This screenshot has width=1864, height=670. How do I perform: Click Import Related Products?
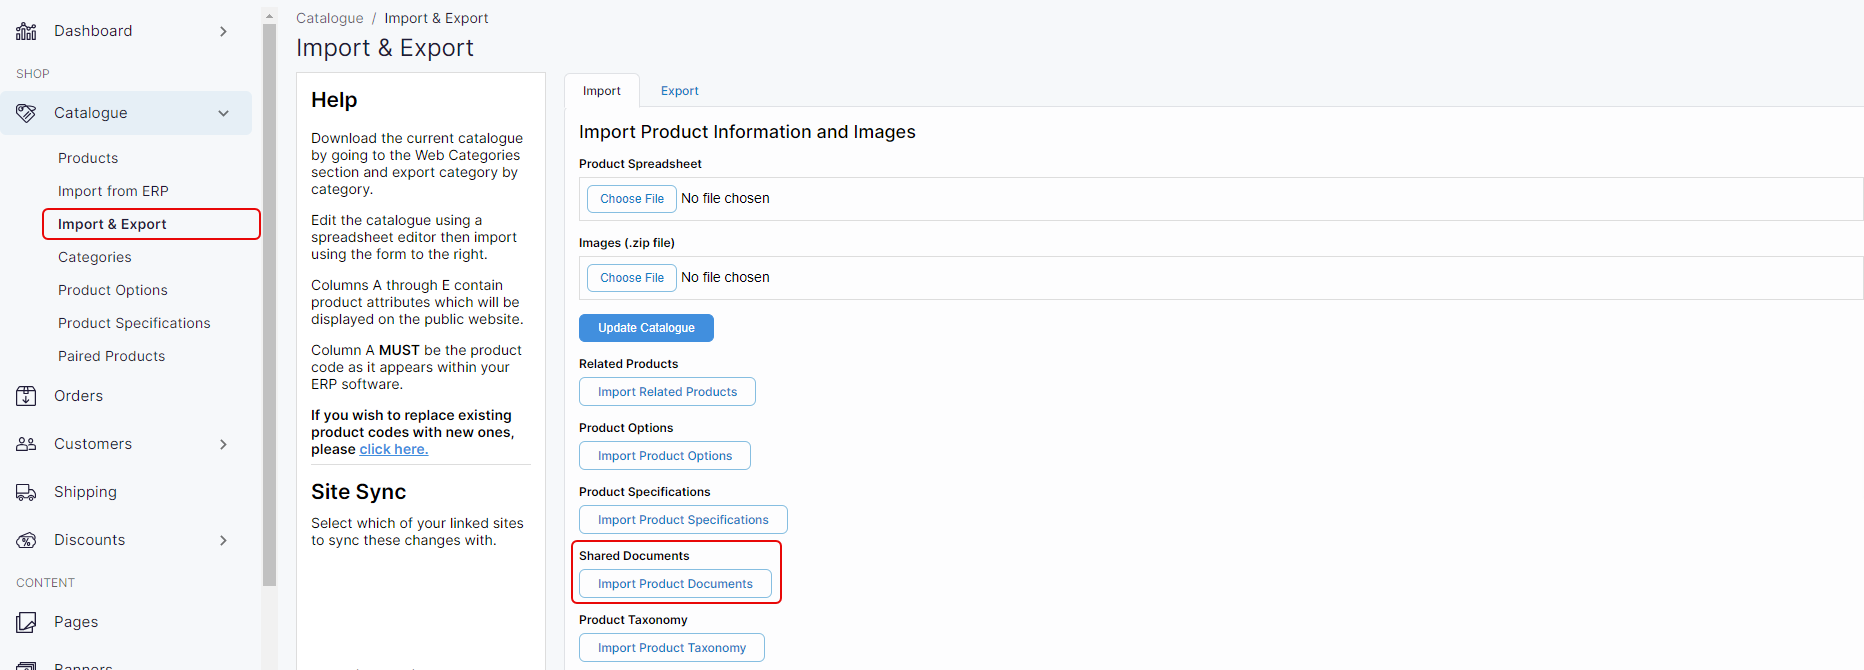click(667, 392)
